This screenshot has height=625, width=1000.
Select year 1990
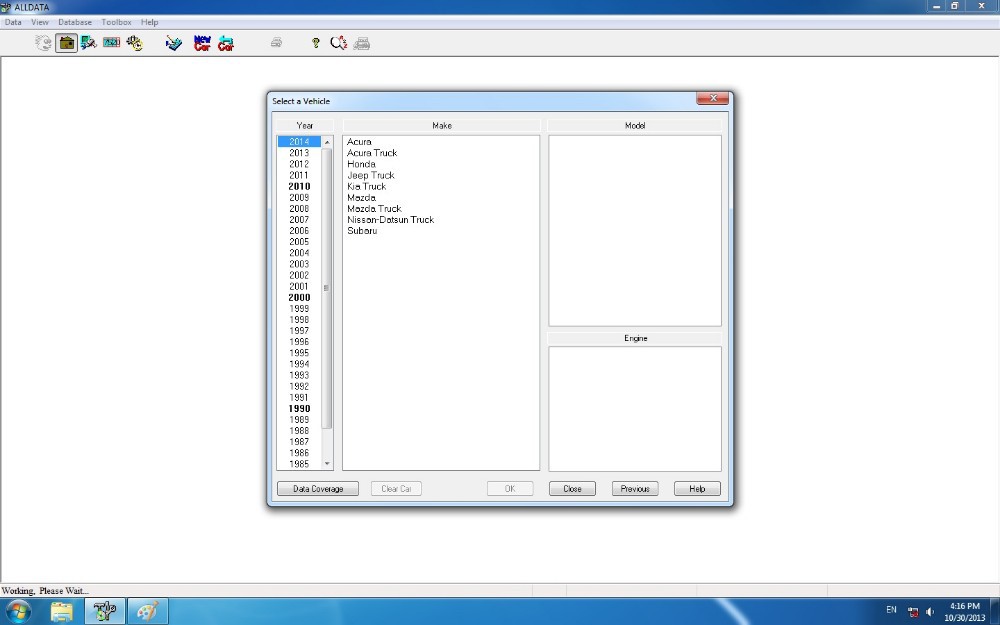tap(299, 408)
